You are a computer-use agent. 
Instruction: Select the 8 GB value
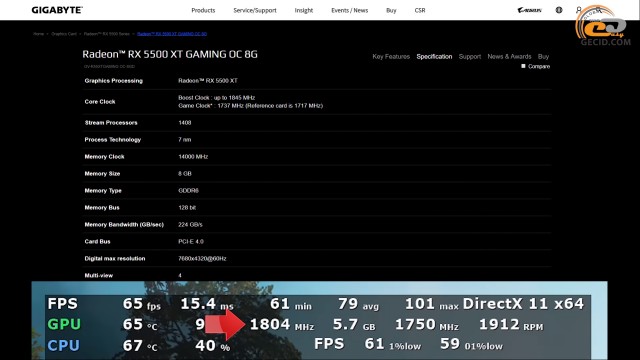pyautogui.click(x=184, y=173)
